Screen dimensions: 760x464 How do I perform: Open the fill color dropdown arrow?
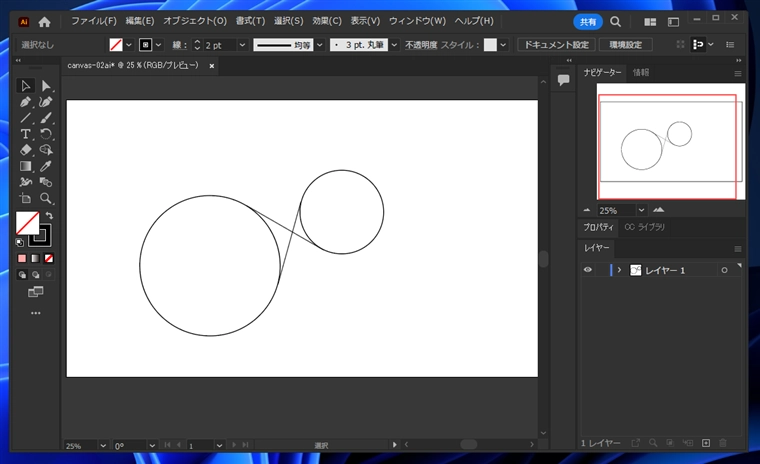pos(129,45)
